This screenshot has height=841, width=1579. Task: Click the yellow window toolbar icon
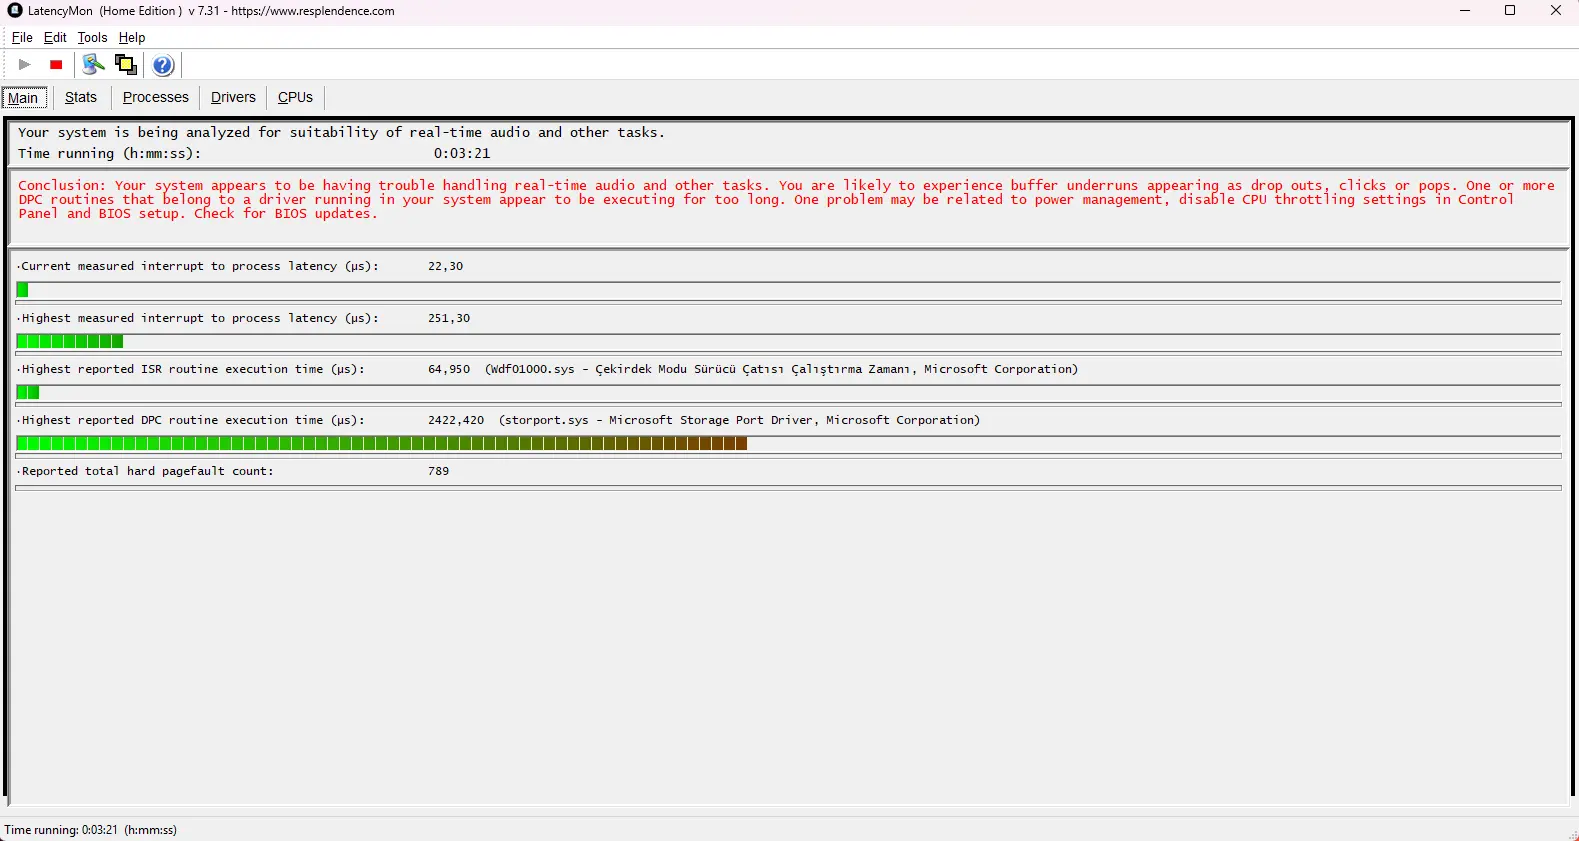tap(126, 65)
